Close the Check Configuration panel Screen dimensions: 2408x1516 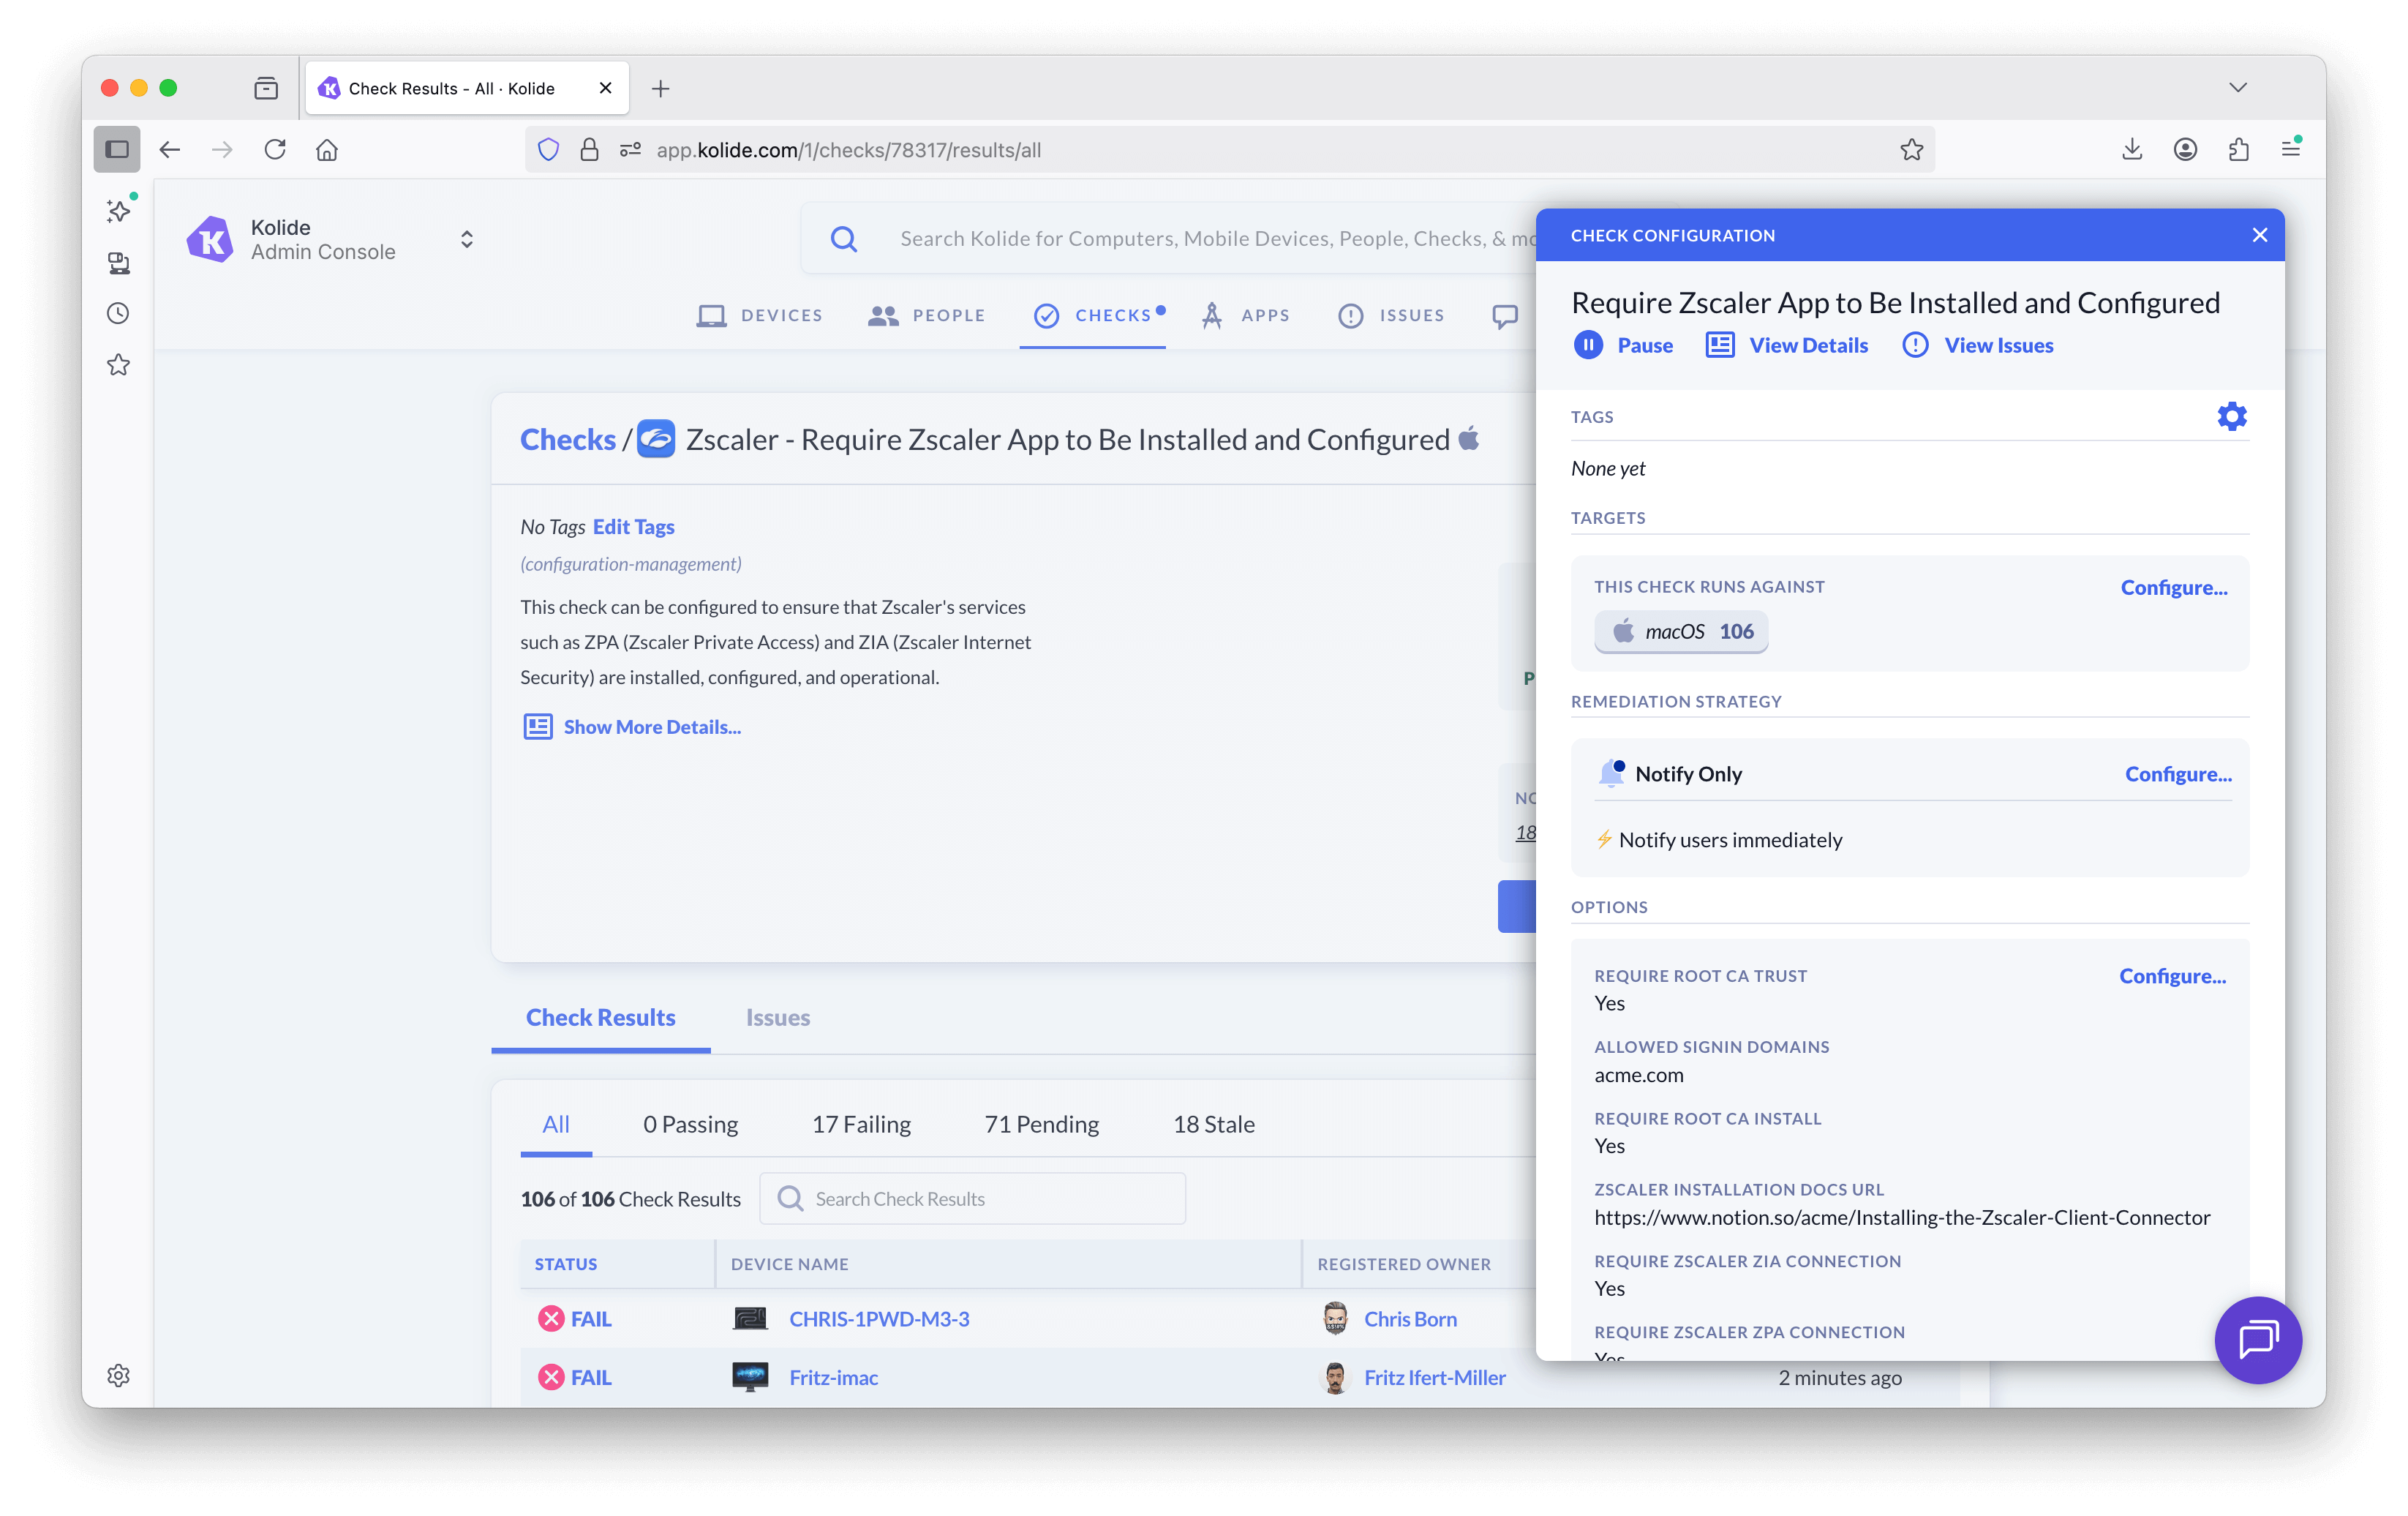click(2259, 235)
